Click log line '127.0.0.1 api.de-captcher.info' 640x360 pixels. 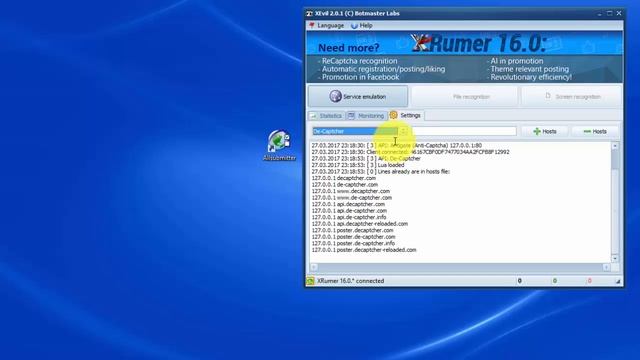pyautogui.click(x=349, y=217)
